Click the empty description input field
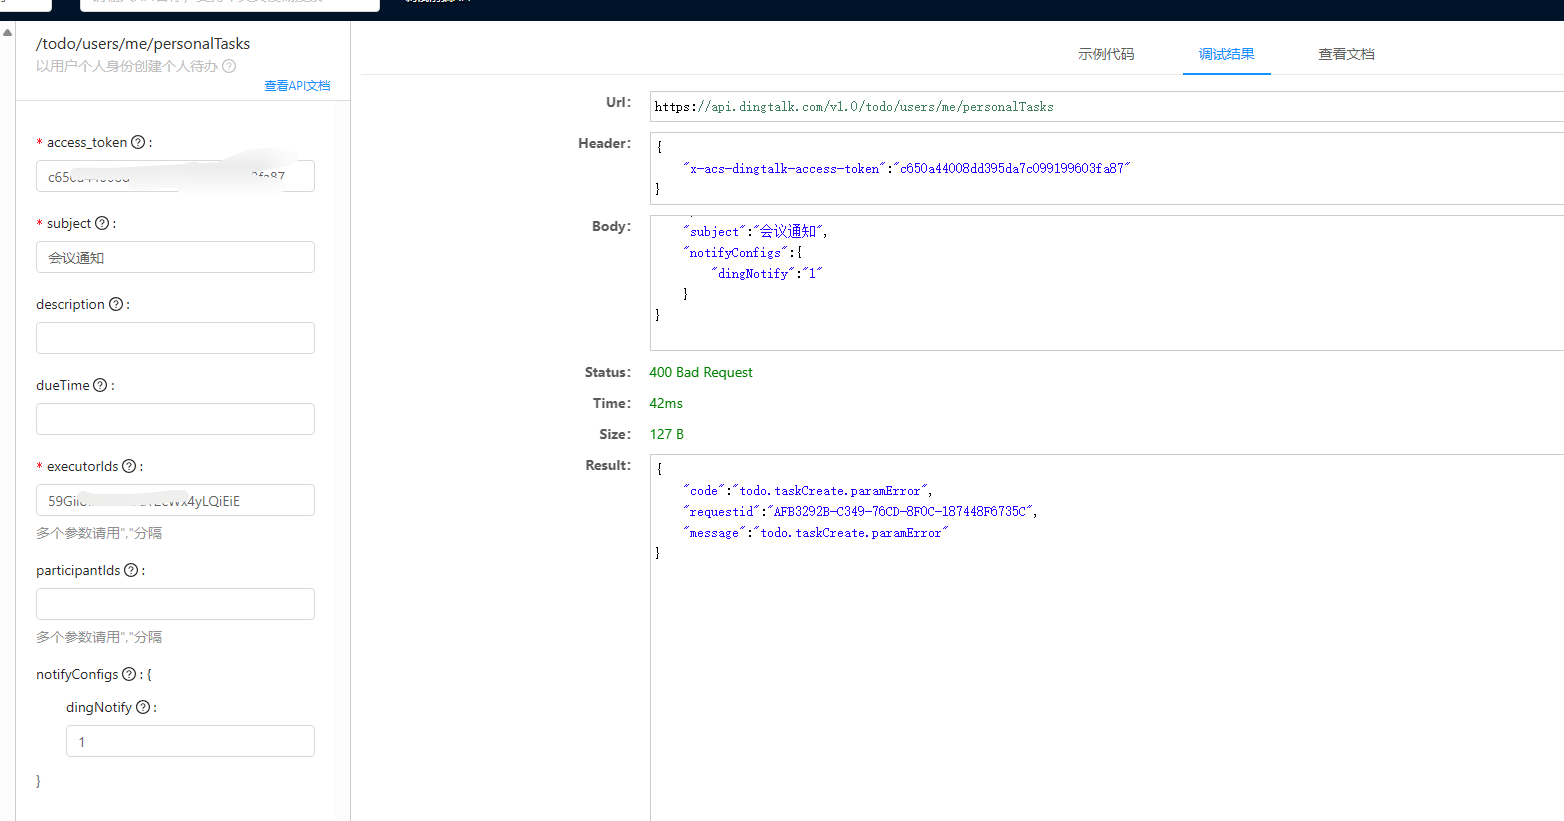This screenshot has height=821, width=1564. (x=175, y=338)
